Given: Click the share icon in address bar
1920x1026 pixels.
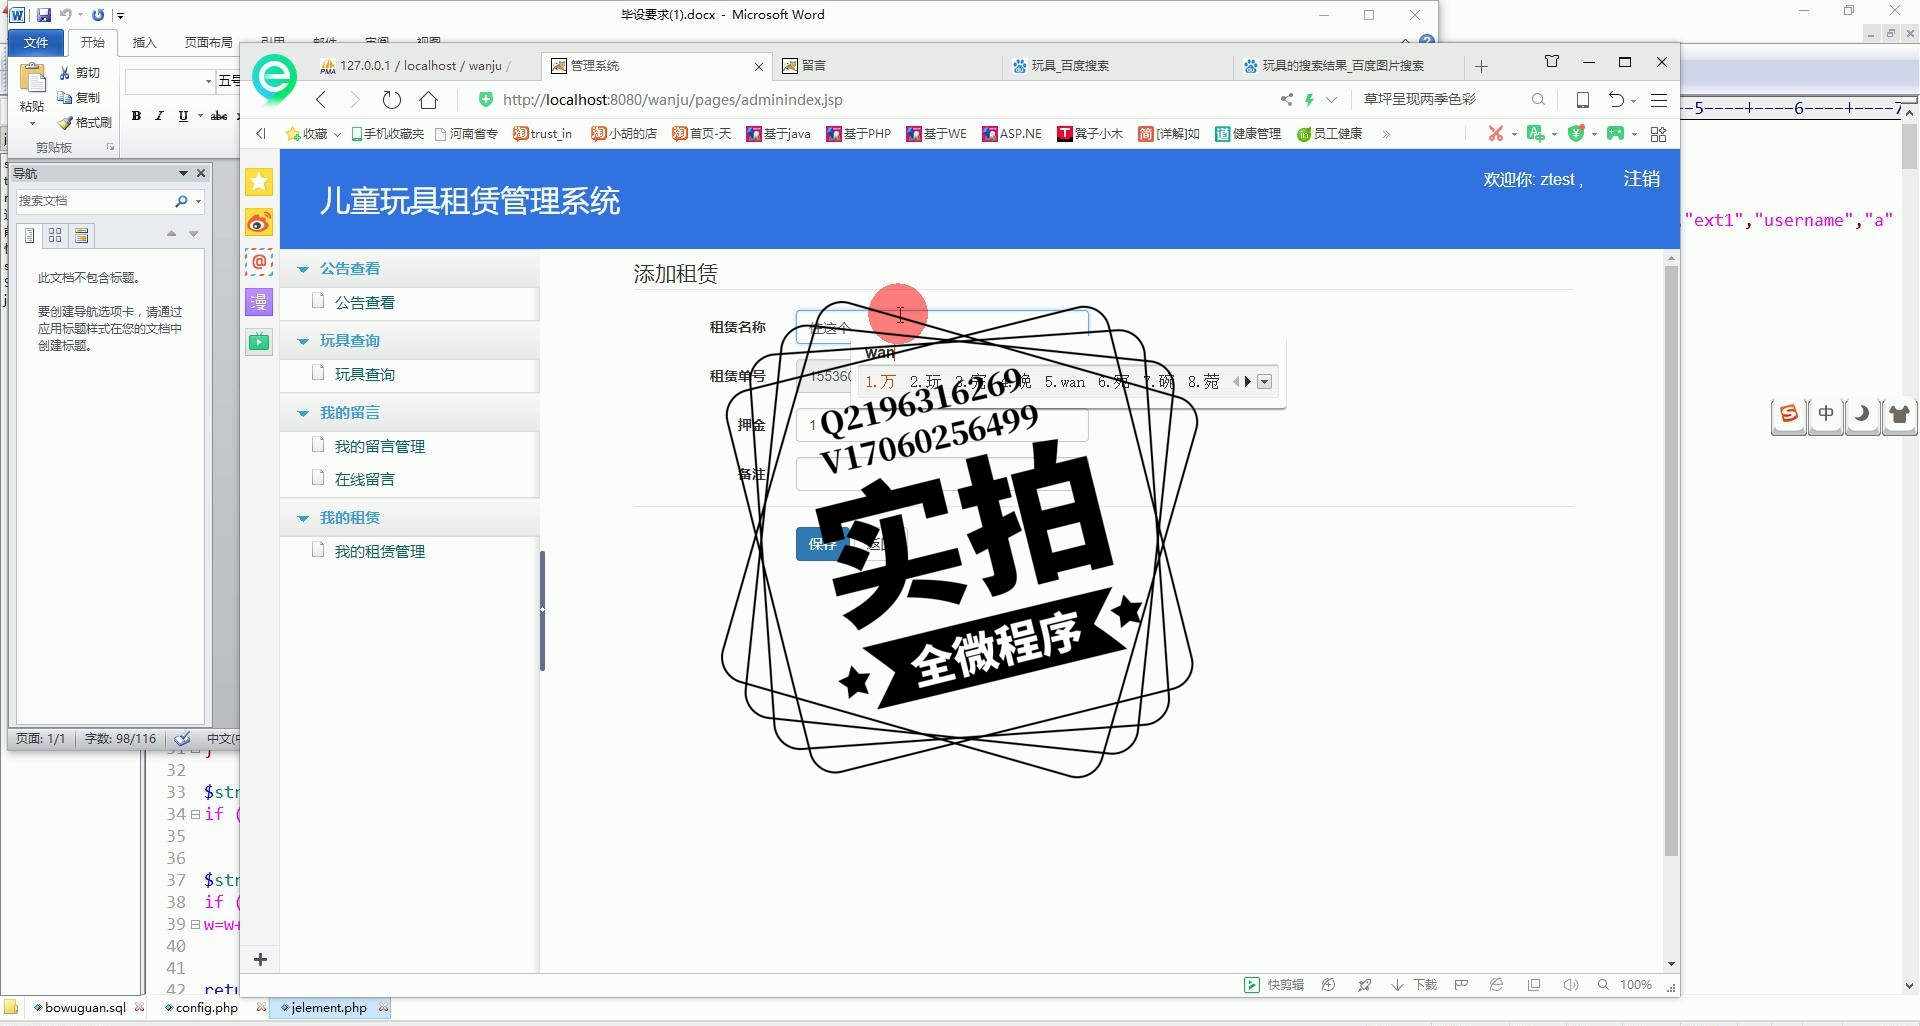Looking at the screenshot, I should click(1286, 99).
